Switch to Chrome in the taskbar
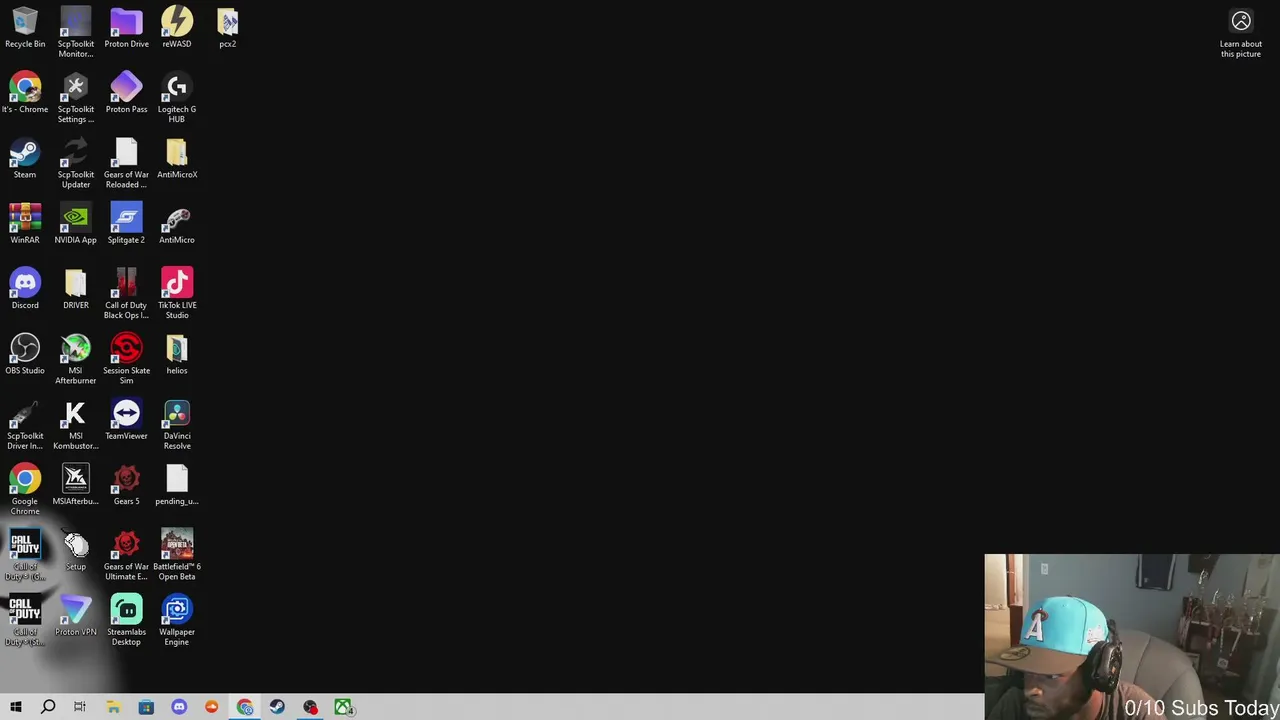 (x=245, y=707)
